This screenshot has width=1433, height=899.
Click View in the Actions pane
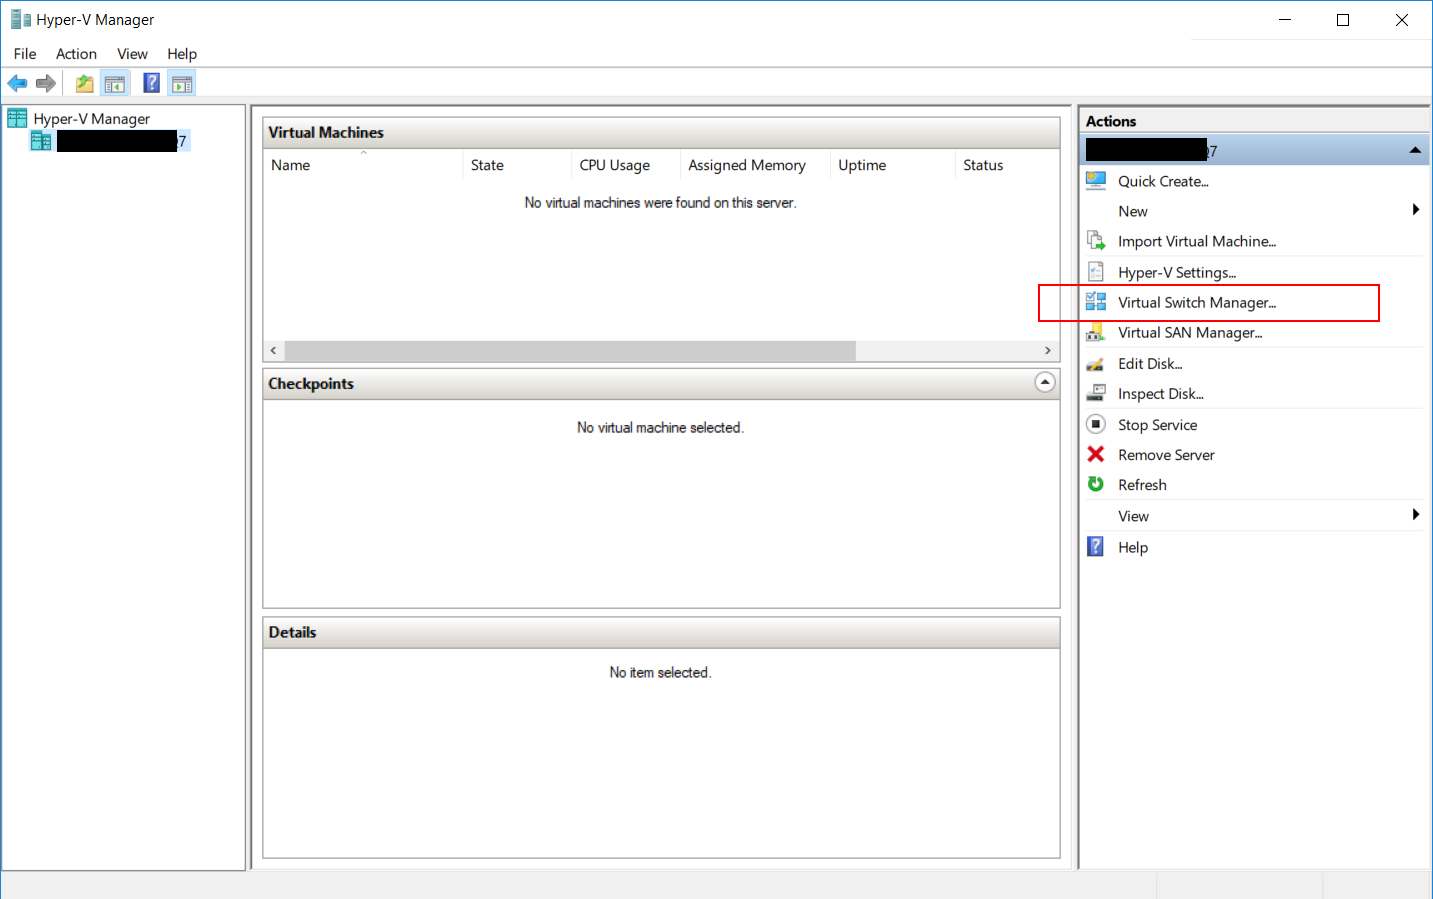1133,516
